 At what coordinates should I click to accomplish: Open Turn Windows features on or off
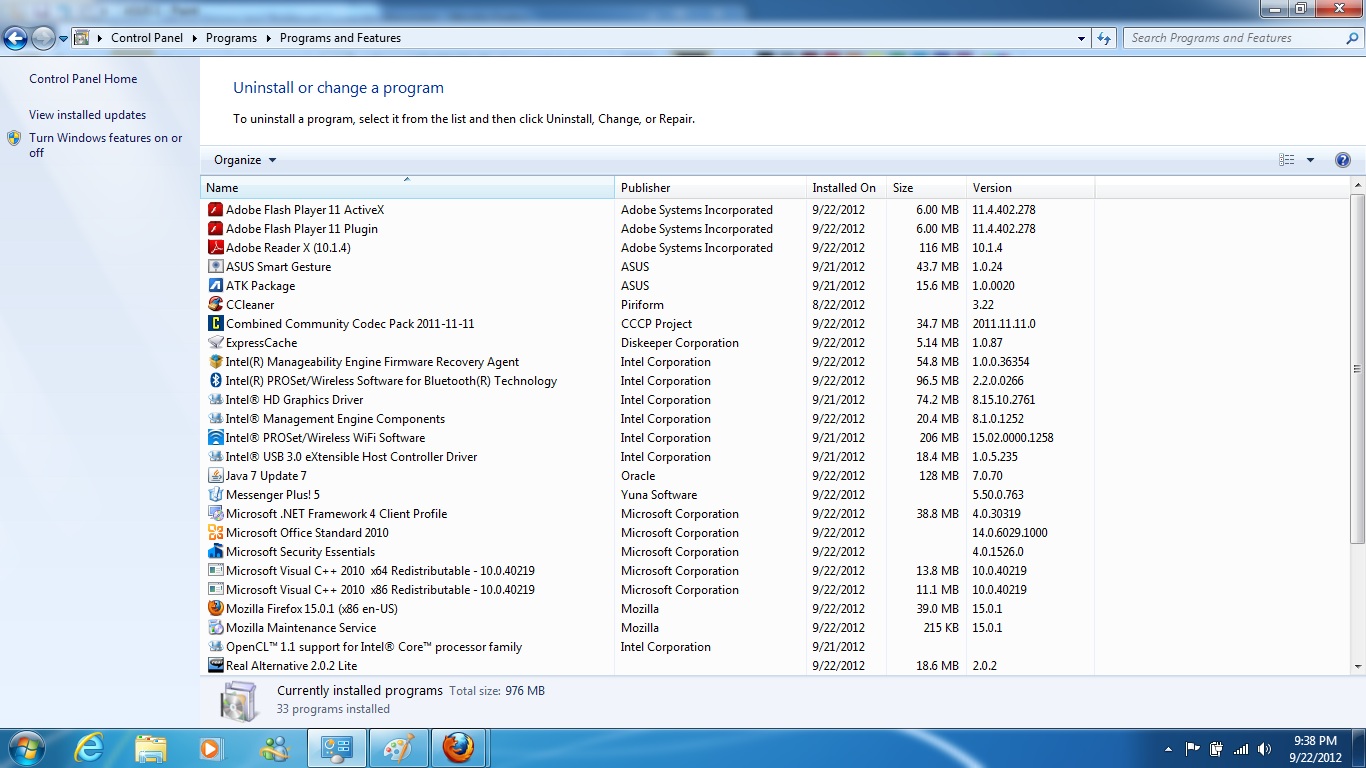pos(106,146)
